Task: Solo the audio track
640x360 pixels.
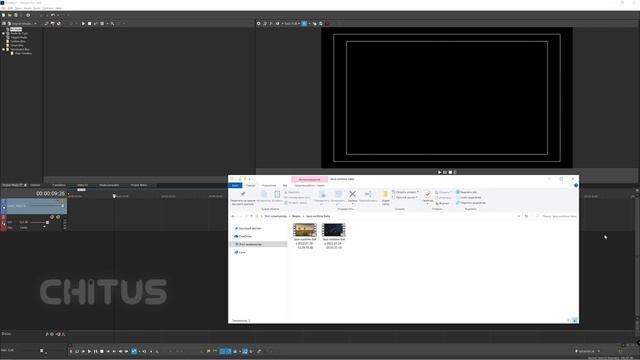Action: 58,217
